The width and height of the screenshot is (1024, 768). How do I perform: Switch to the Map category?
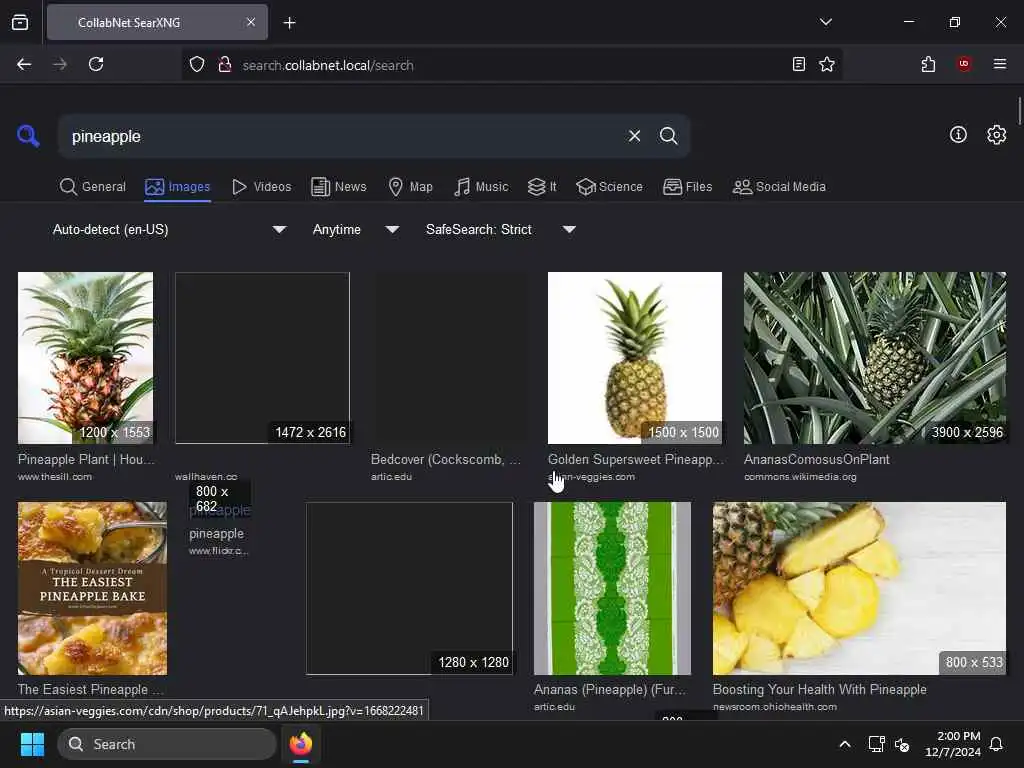(x=411, y=187)
